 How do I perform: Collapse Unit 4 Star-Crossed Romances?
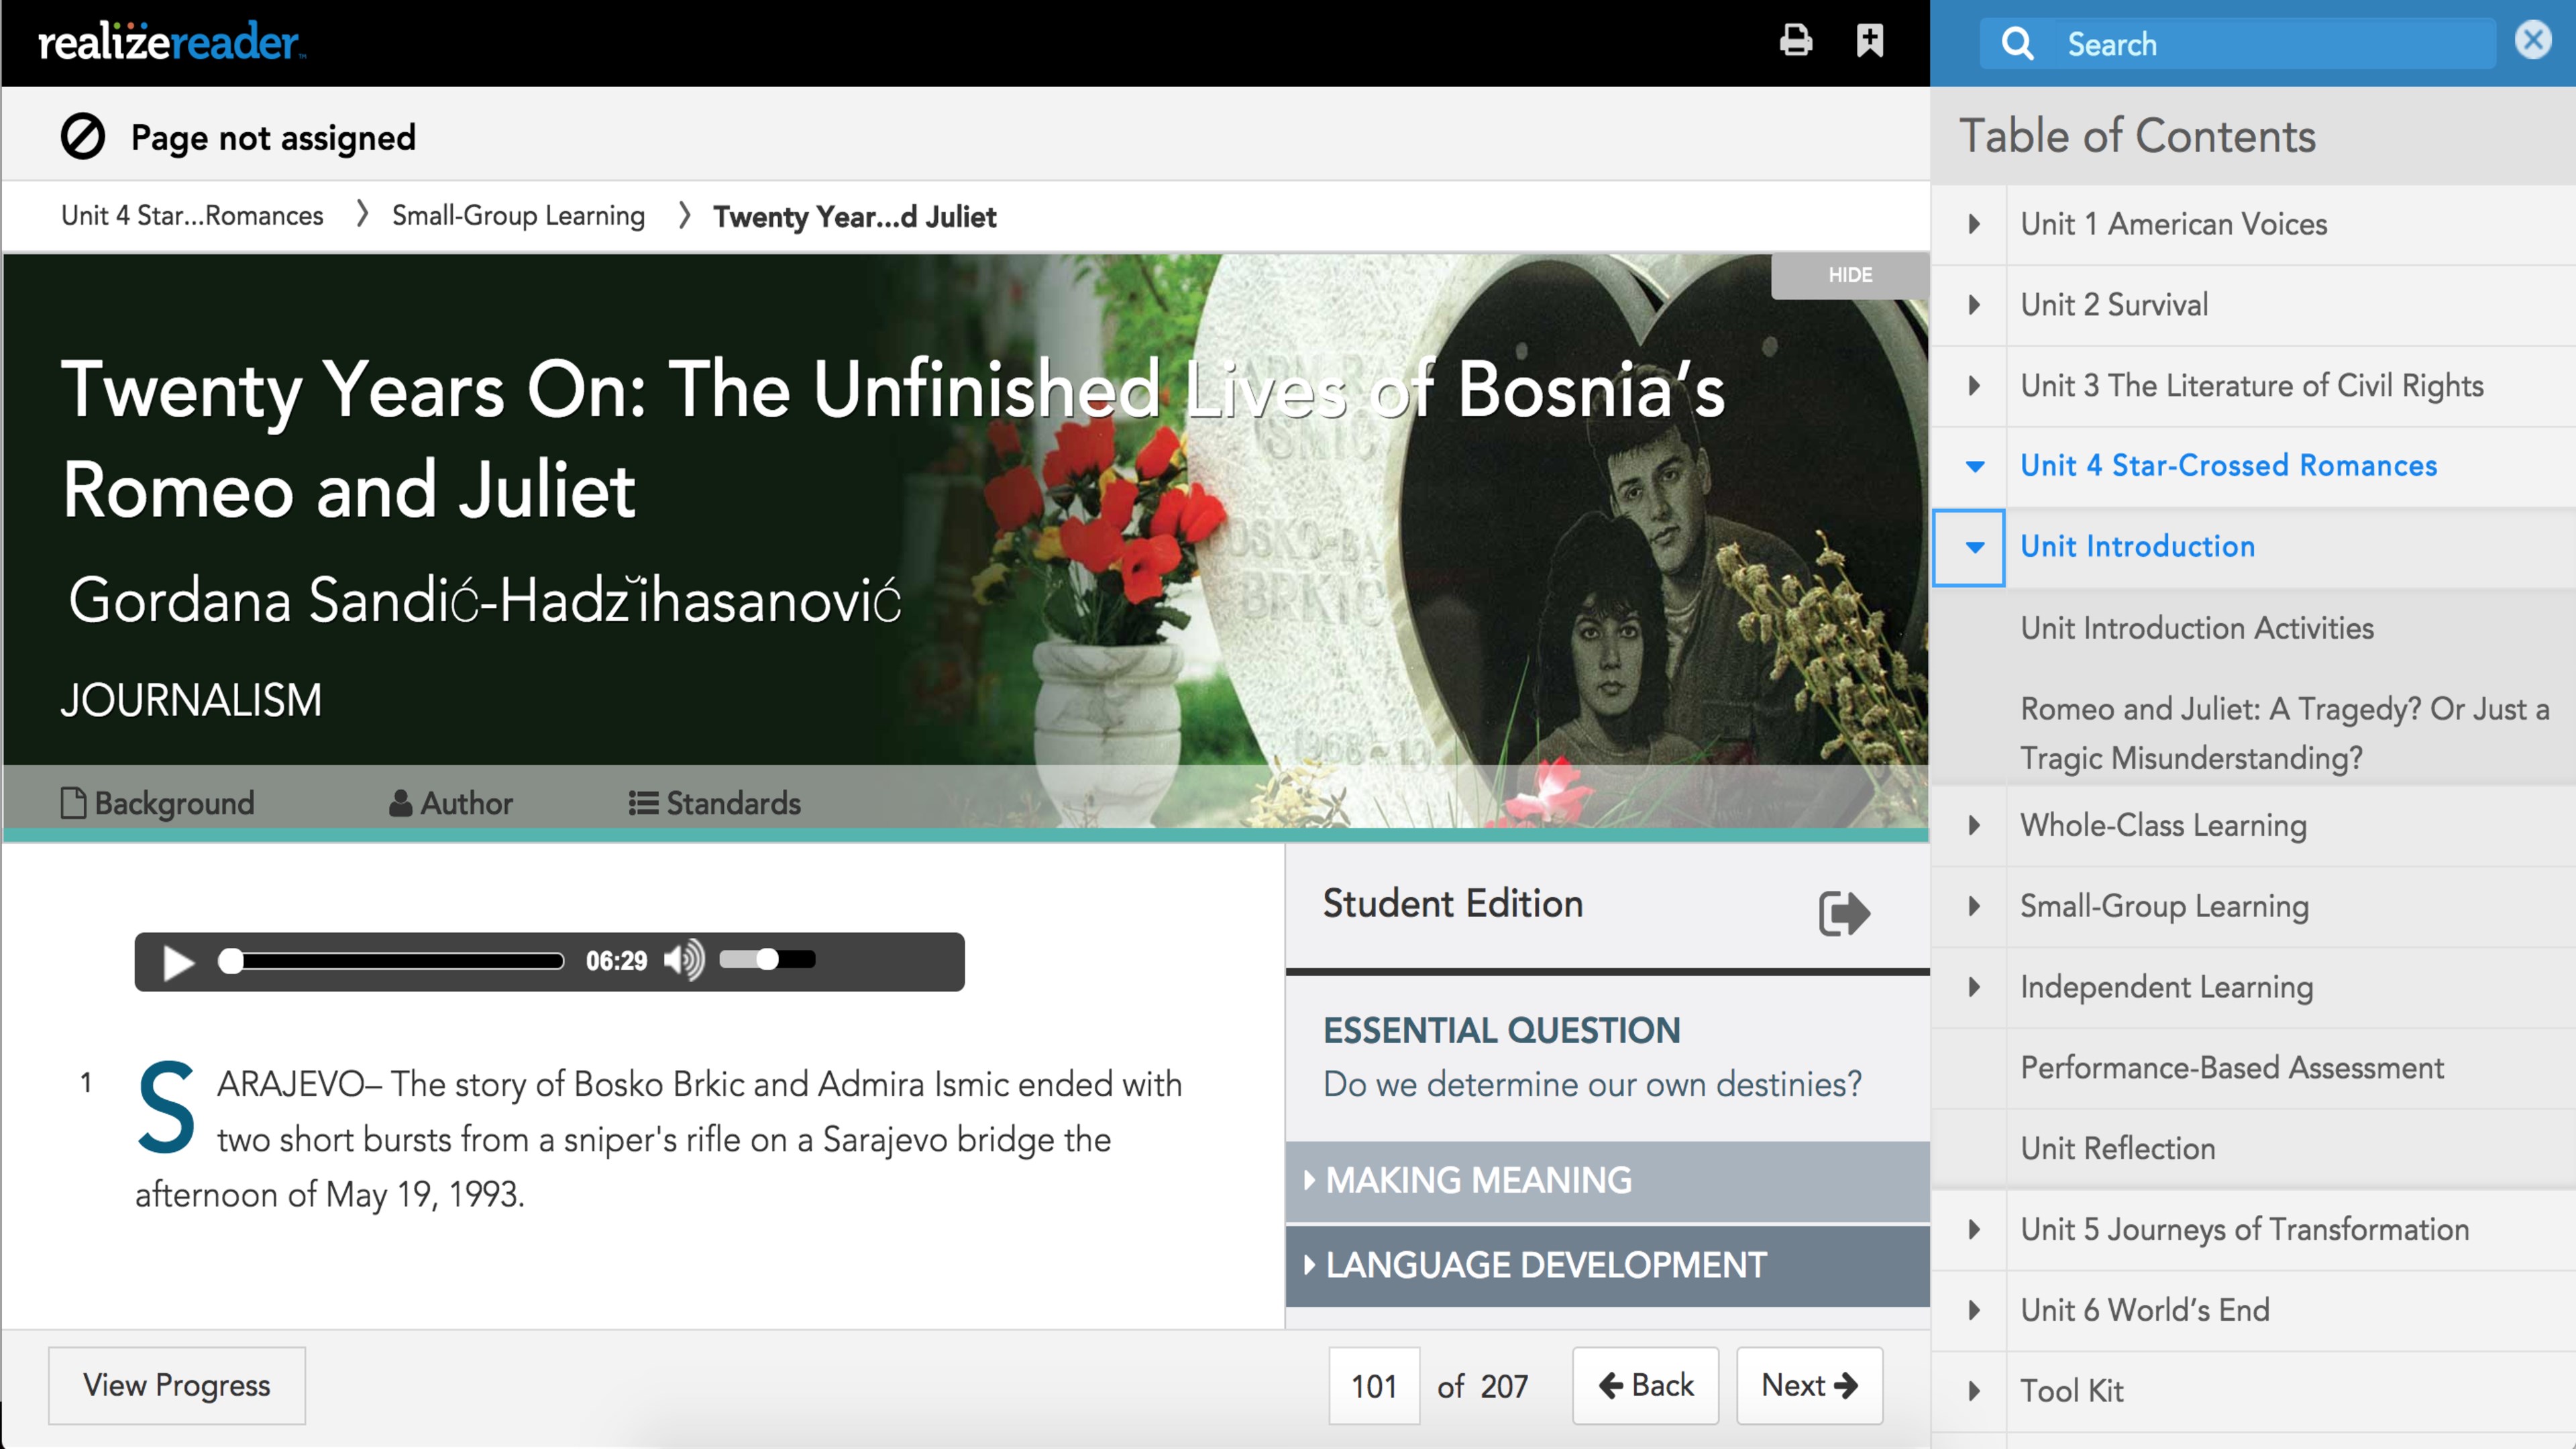[1974, 466]
